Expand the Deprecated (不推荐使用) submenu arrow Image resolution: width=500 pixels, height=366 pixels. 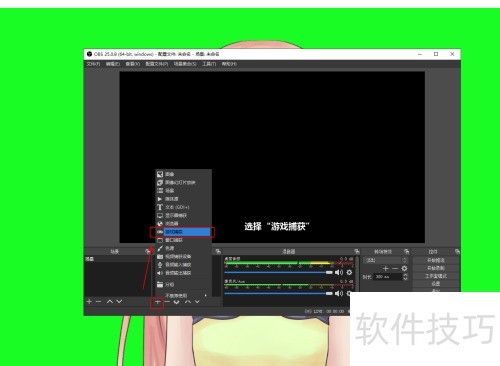[x=206, y=295]
